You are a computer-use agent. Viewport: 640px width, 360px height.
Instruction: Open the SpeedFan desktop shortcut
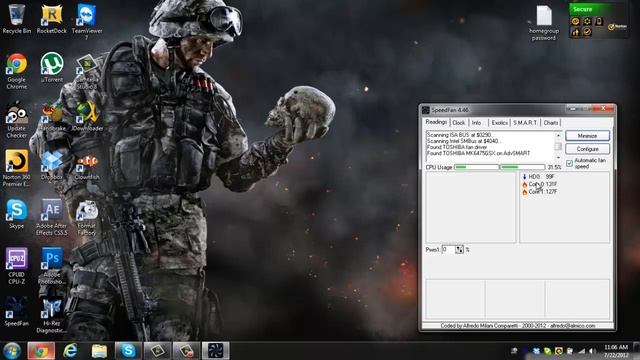point(16,312)
